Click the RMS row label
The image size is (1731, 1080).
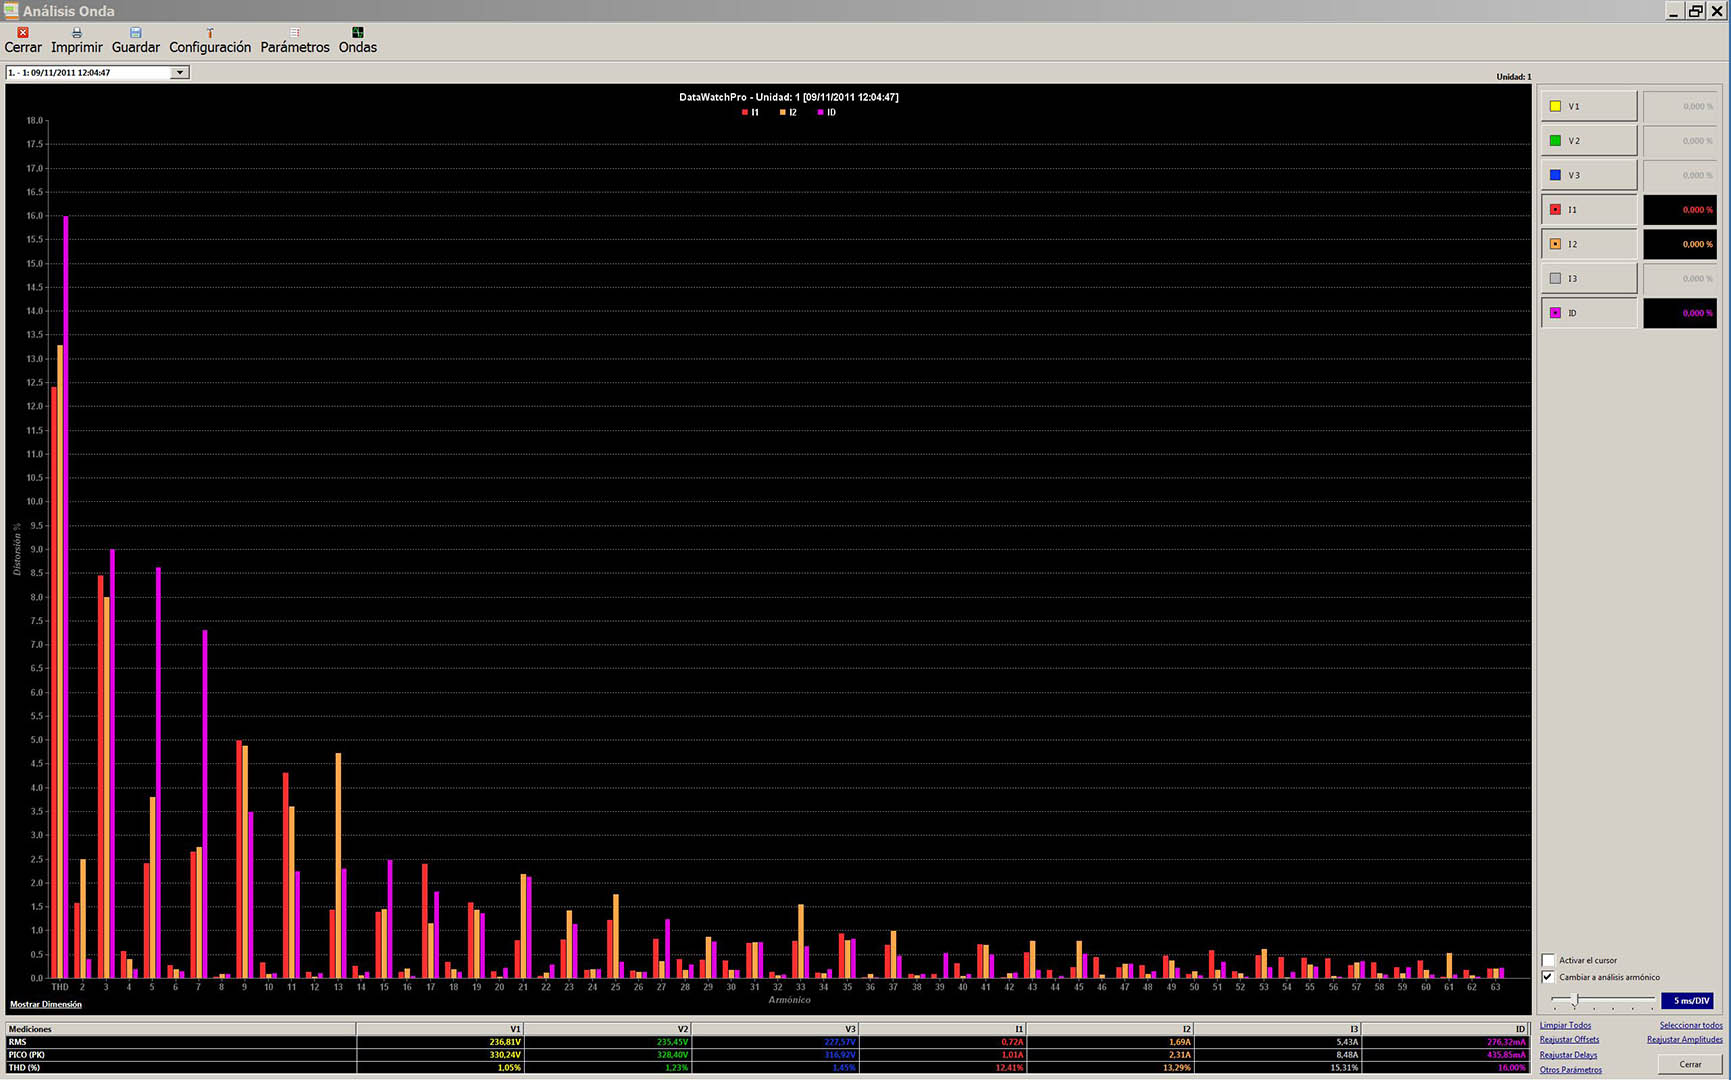[180, 1042]
